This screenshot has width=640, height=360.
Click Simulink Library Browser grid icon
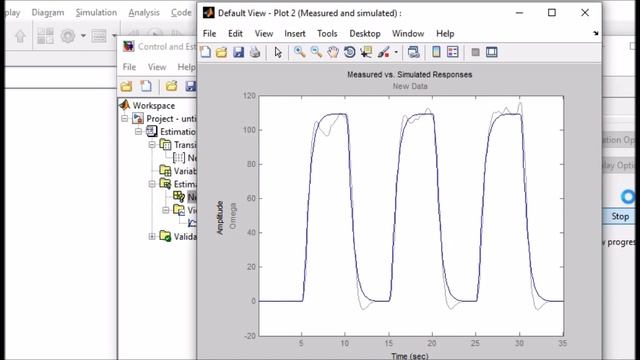pos(45,36)
